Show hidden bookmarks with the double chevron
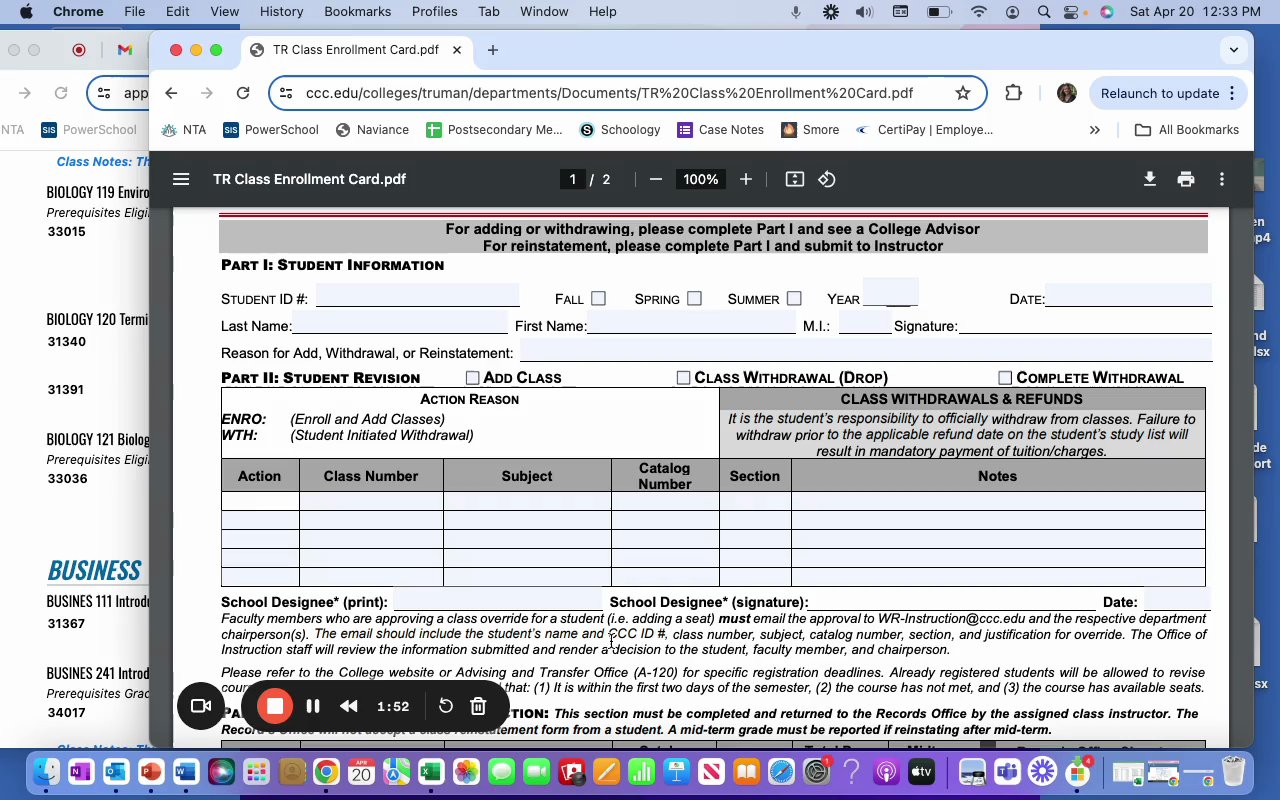1280x800 pixels. (x=1094, y=130)
